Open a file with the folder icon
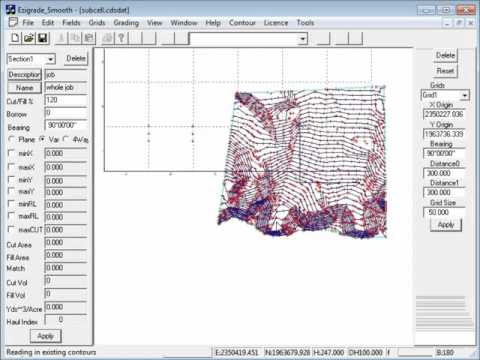This screenshot has width=480, height=360. tap(29, 38)
